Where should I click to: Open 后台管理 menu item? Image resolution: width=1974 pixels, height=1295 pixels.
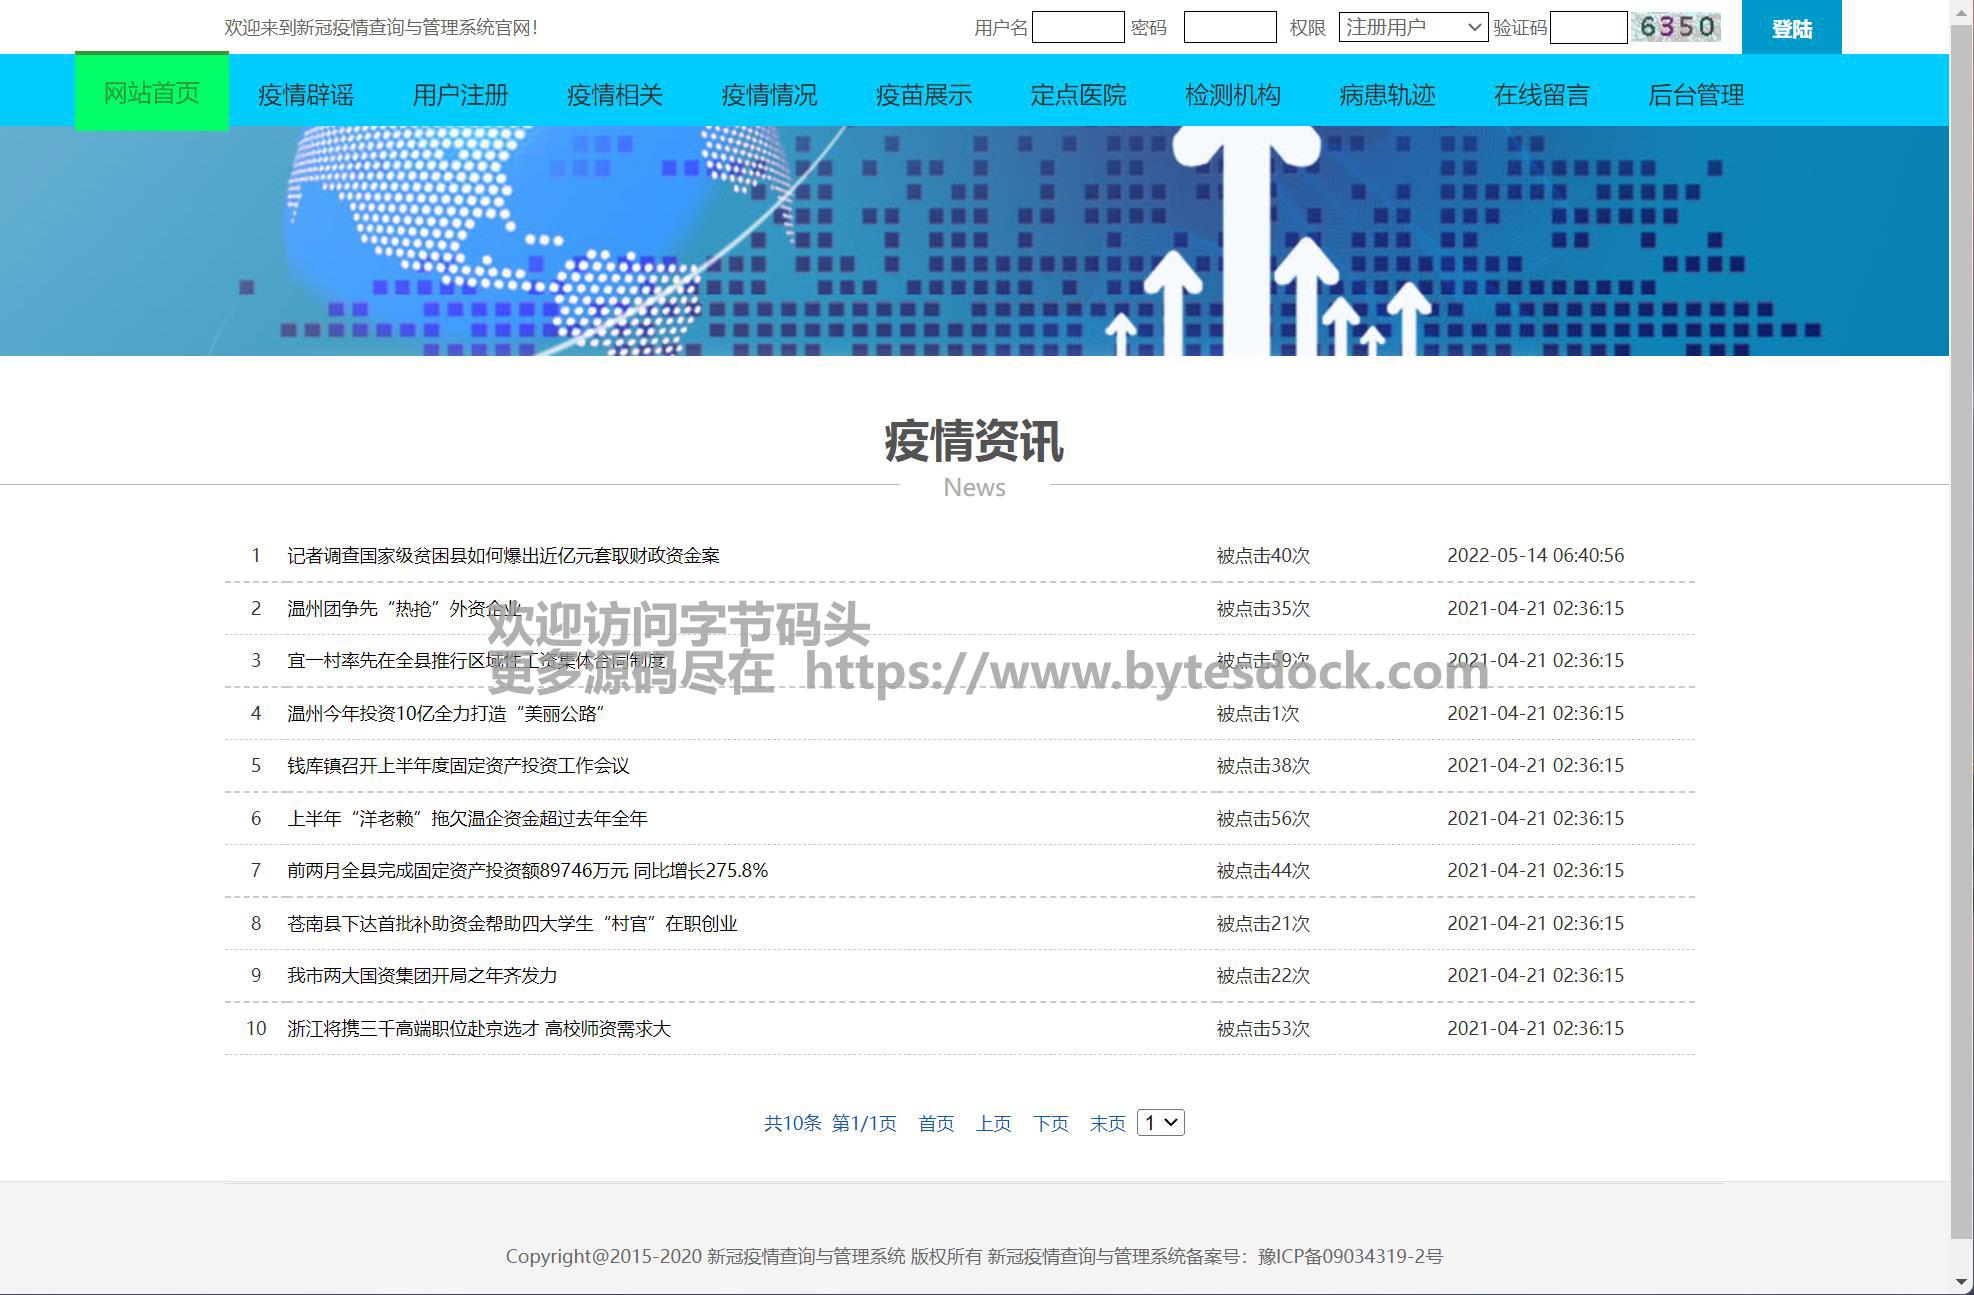click(x=1695, y=95)
